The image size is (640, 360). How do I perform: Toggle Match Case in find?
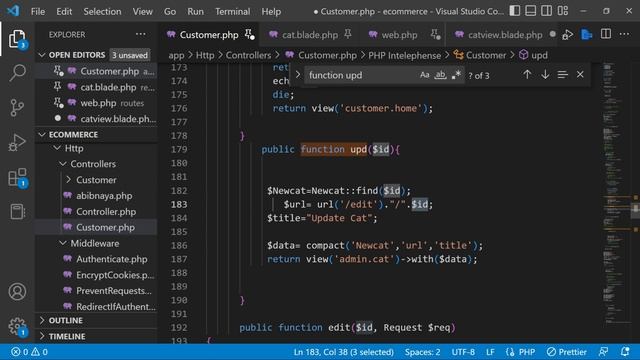click(x=424, y=75)
